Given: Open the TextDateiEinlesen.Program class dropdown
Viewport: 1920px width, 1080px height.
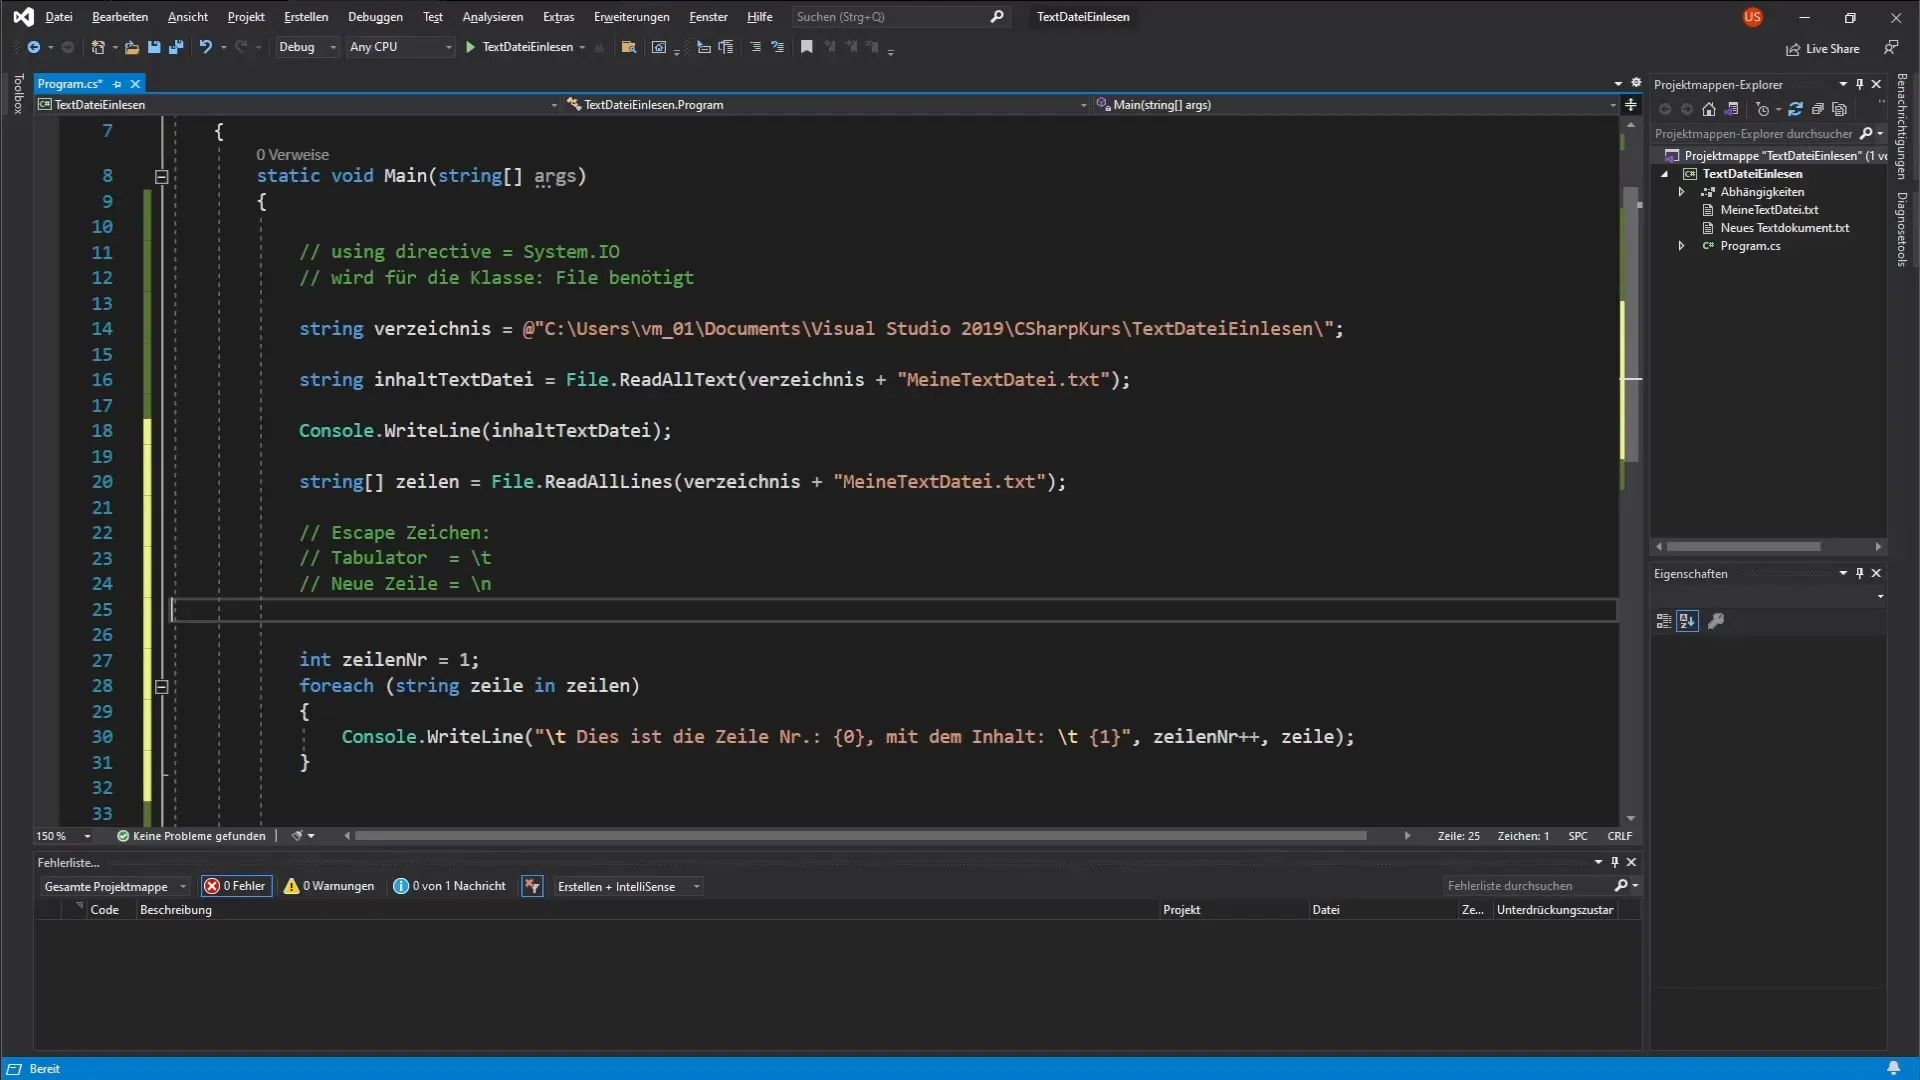Looking at the screenshot, I should pos(826,105).
